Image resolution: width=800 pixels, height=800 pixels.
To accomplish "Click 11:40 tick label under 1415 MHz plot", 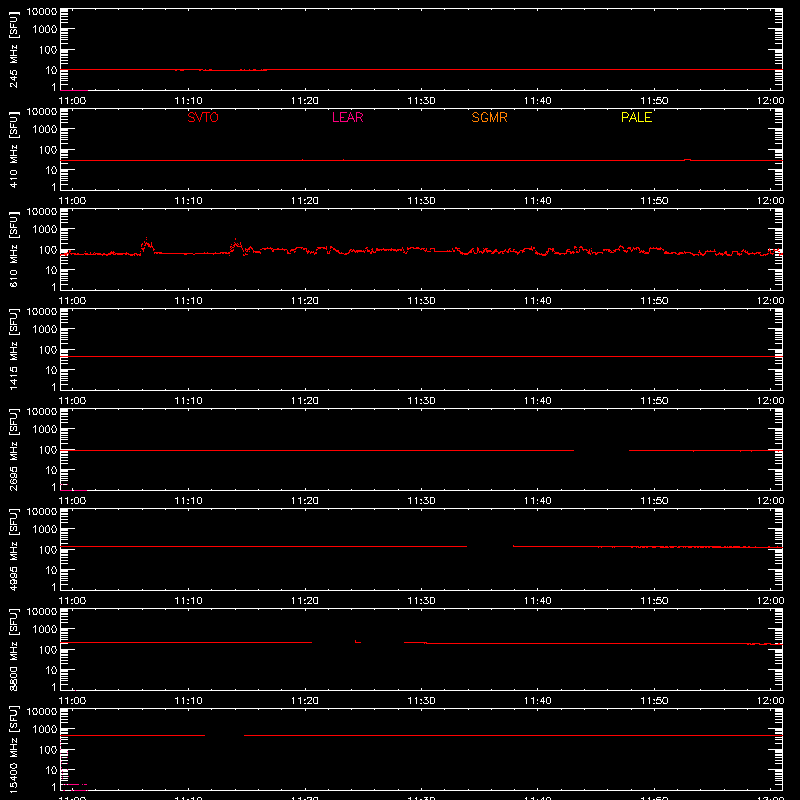I will (x=538, y=401).
